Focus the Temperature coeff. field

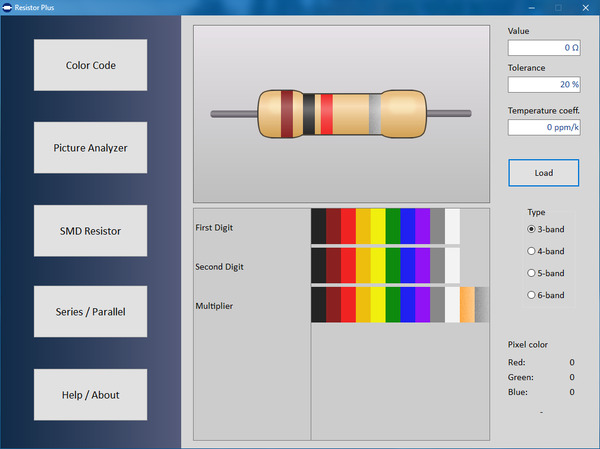click(543, 127)
